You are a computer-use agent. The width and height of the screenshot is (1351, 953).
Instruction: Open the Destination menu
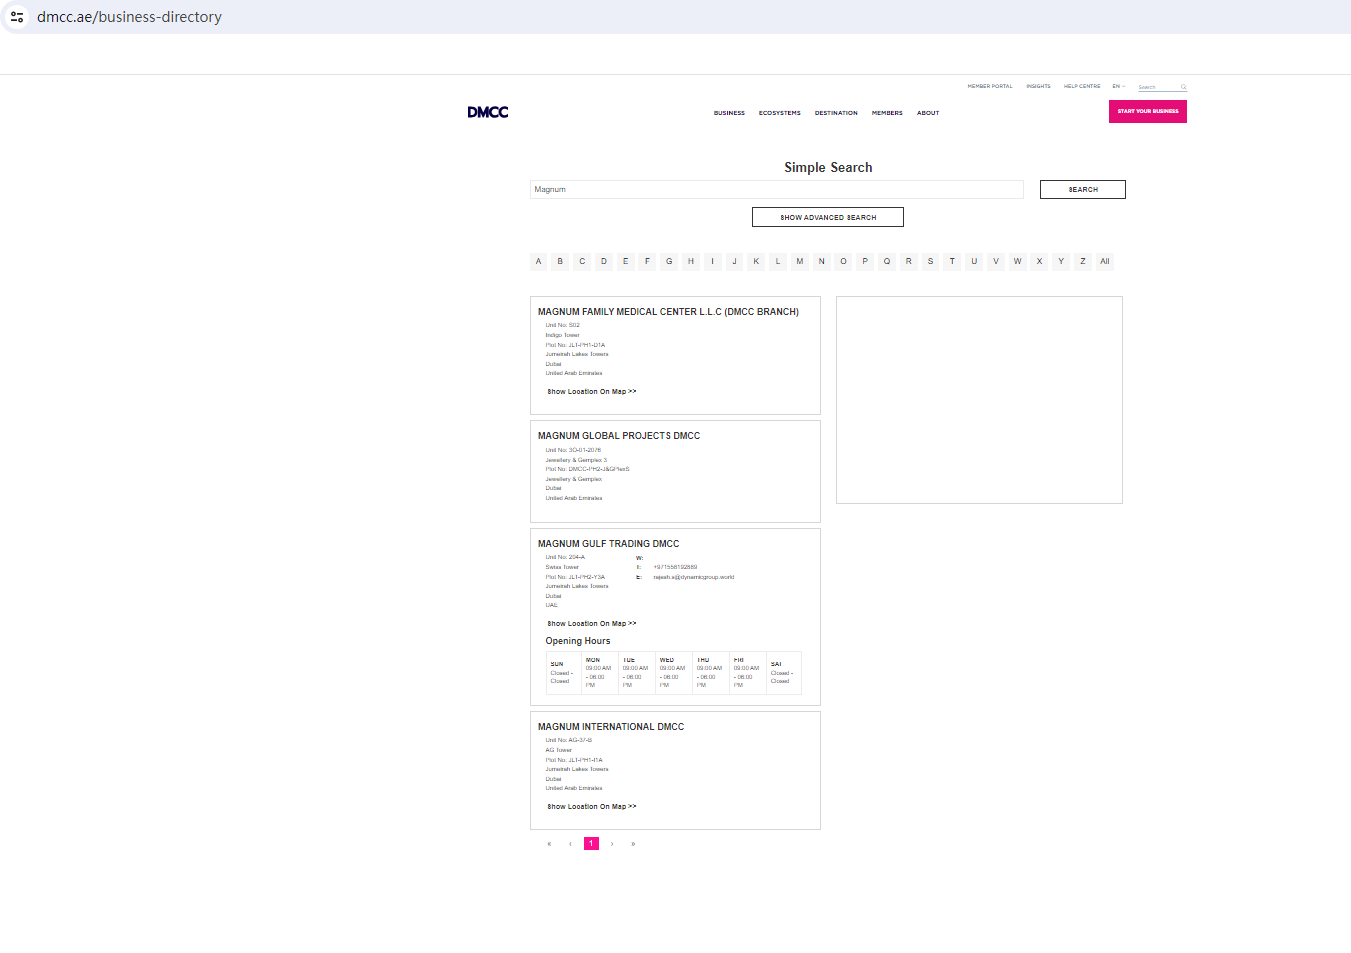836,113
